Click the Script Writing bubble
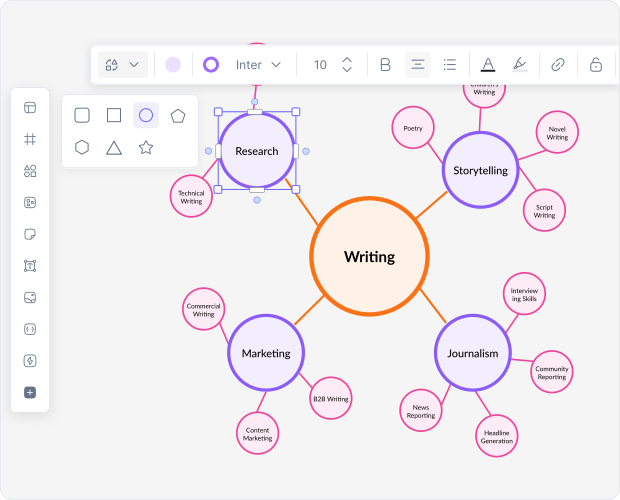The height and width of the screenshot is (500, 620). click(x=544, y=211)
